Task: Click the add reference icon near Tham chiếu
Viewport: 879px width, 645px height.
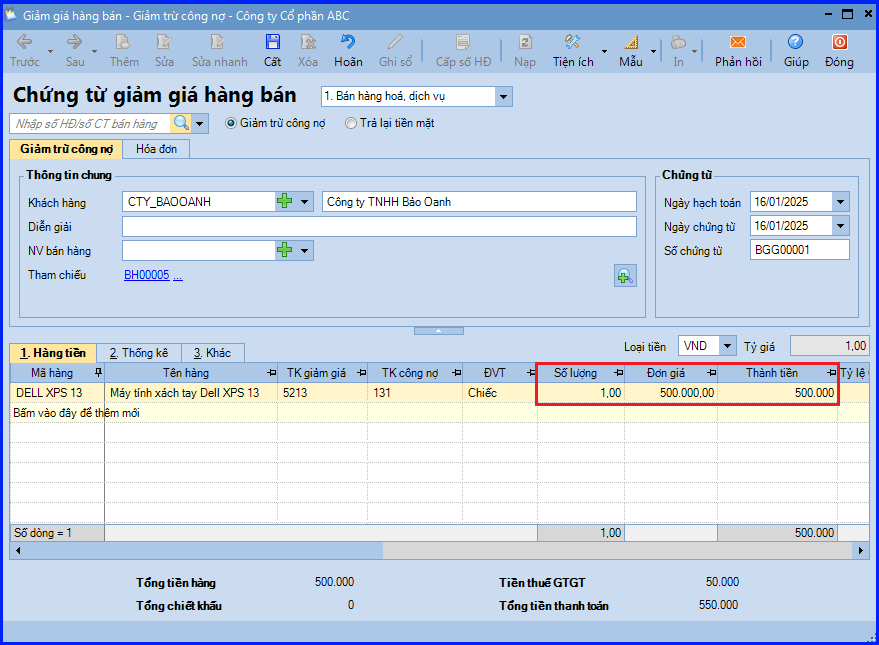Action: coord(625,276)
